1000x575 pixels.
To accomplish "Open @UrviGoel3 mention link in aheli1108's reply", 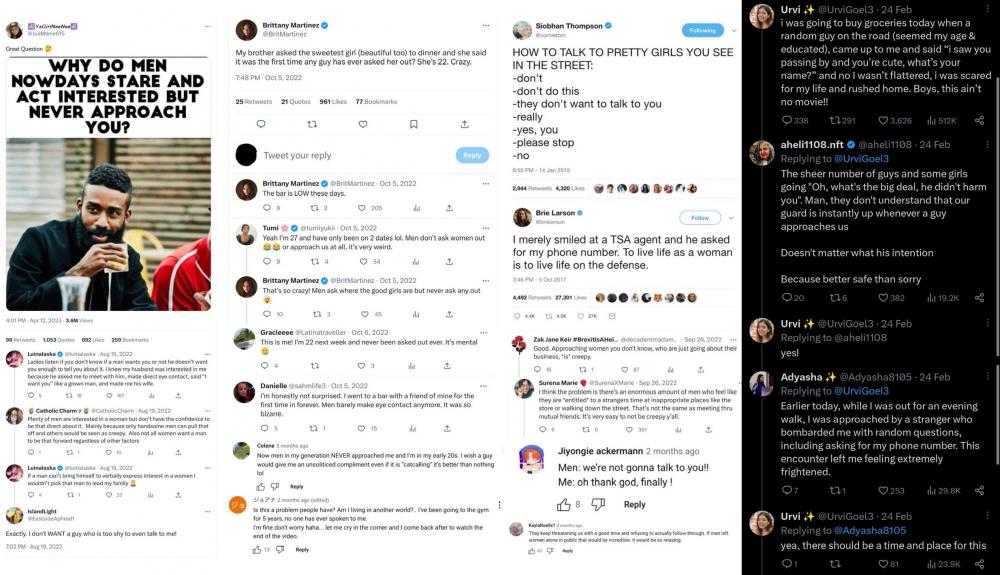I will coord(861,159).
